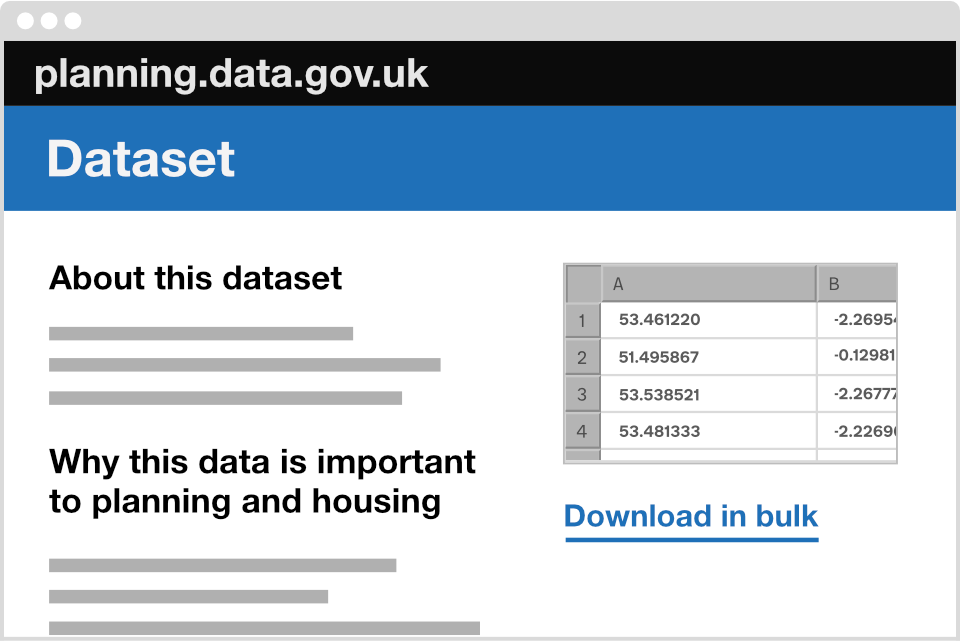Select row 3 header in table
Screen dimensions: 960x641
(x=582, y=394)
